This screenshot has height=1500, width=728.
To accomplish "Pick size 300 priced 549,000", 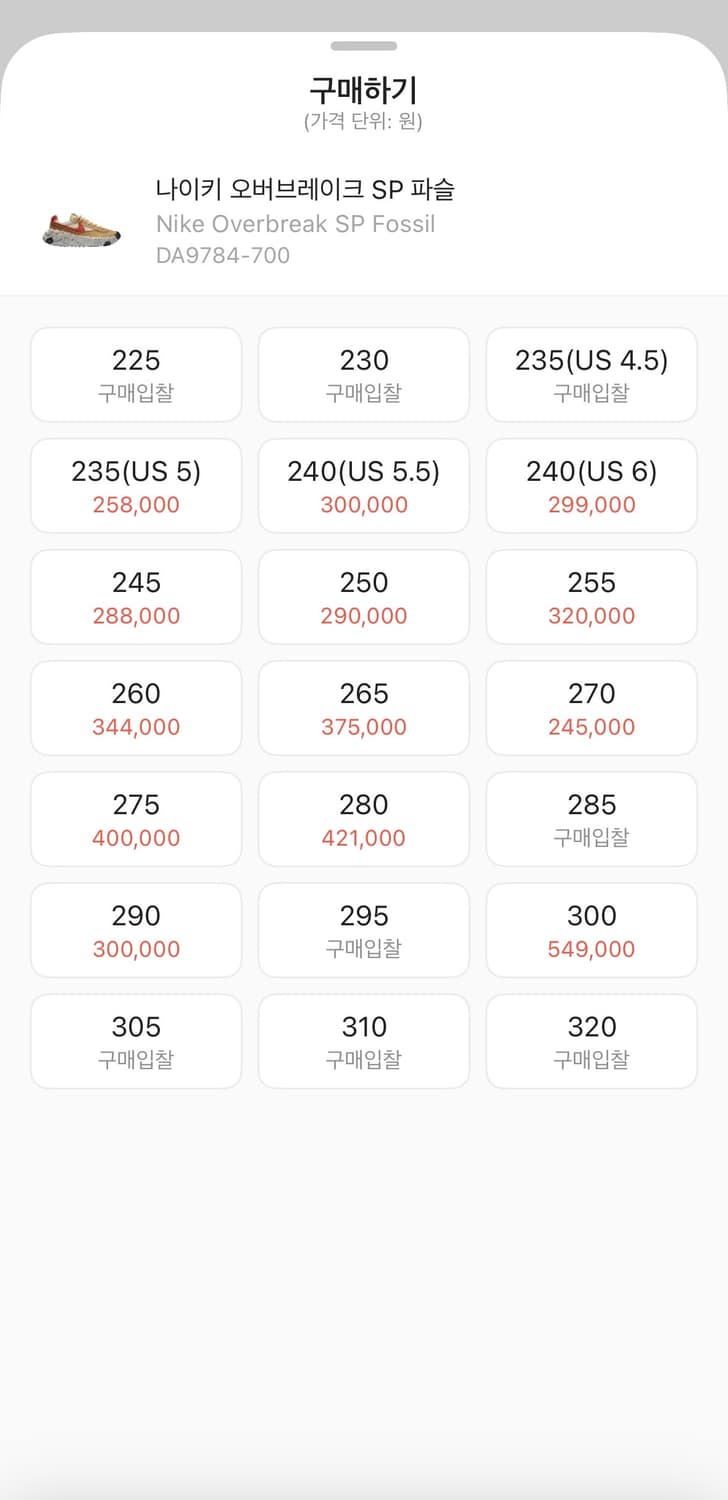I will point(591,930).
